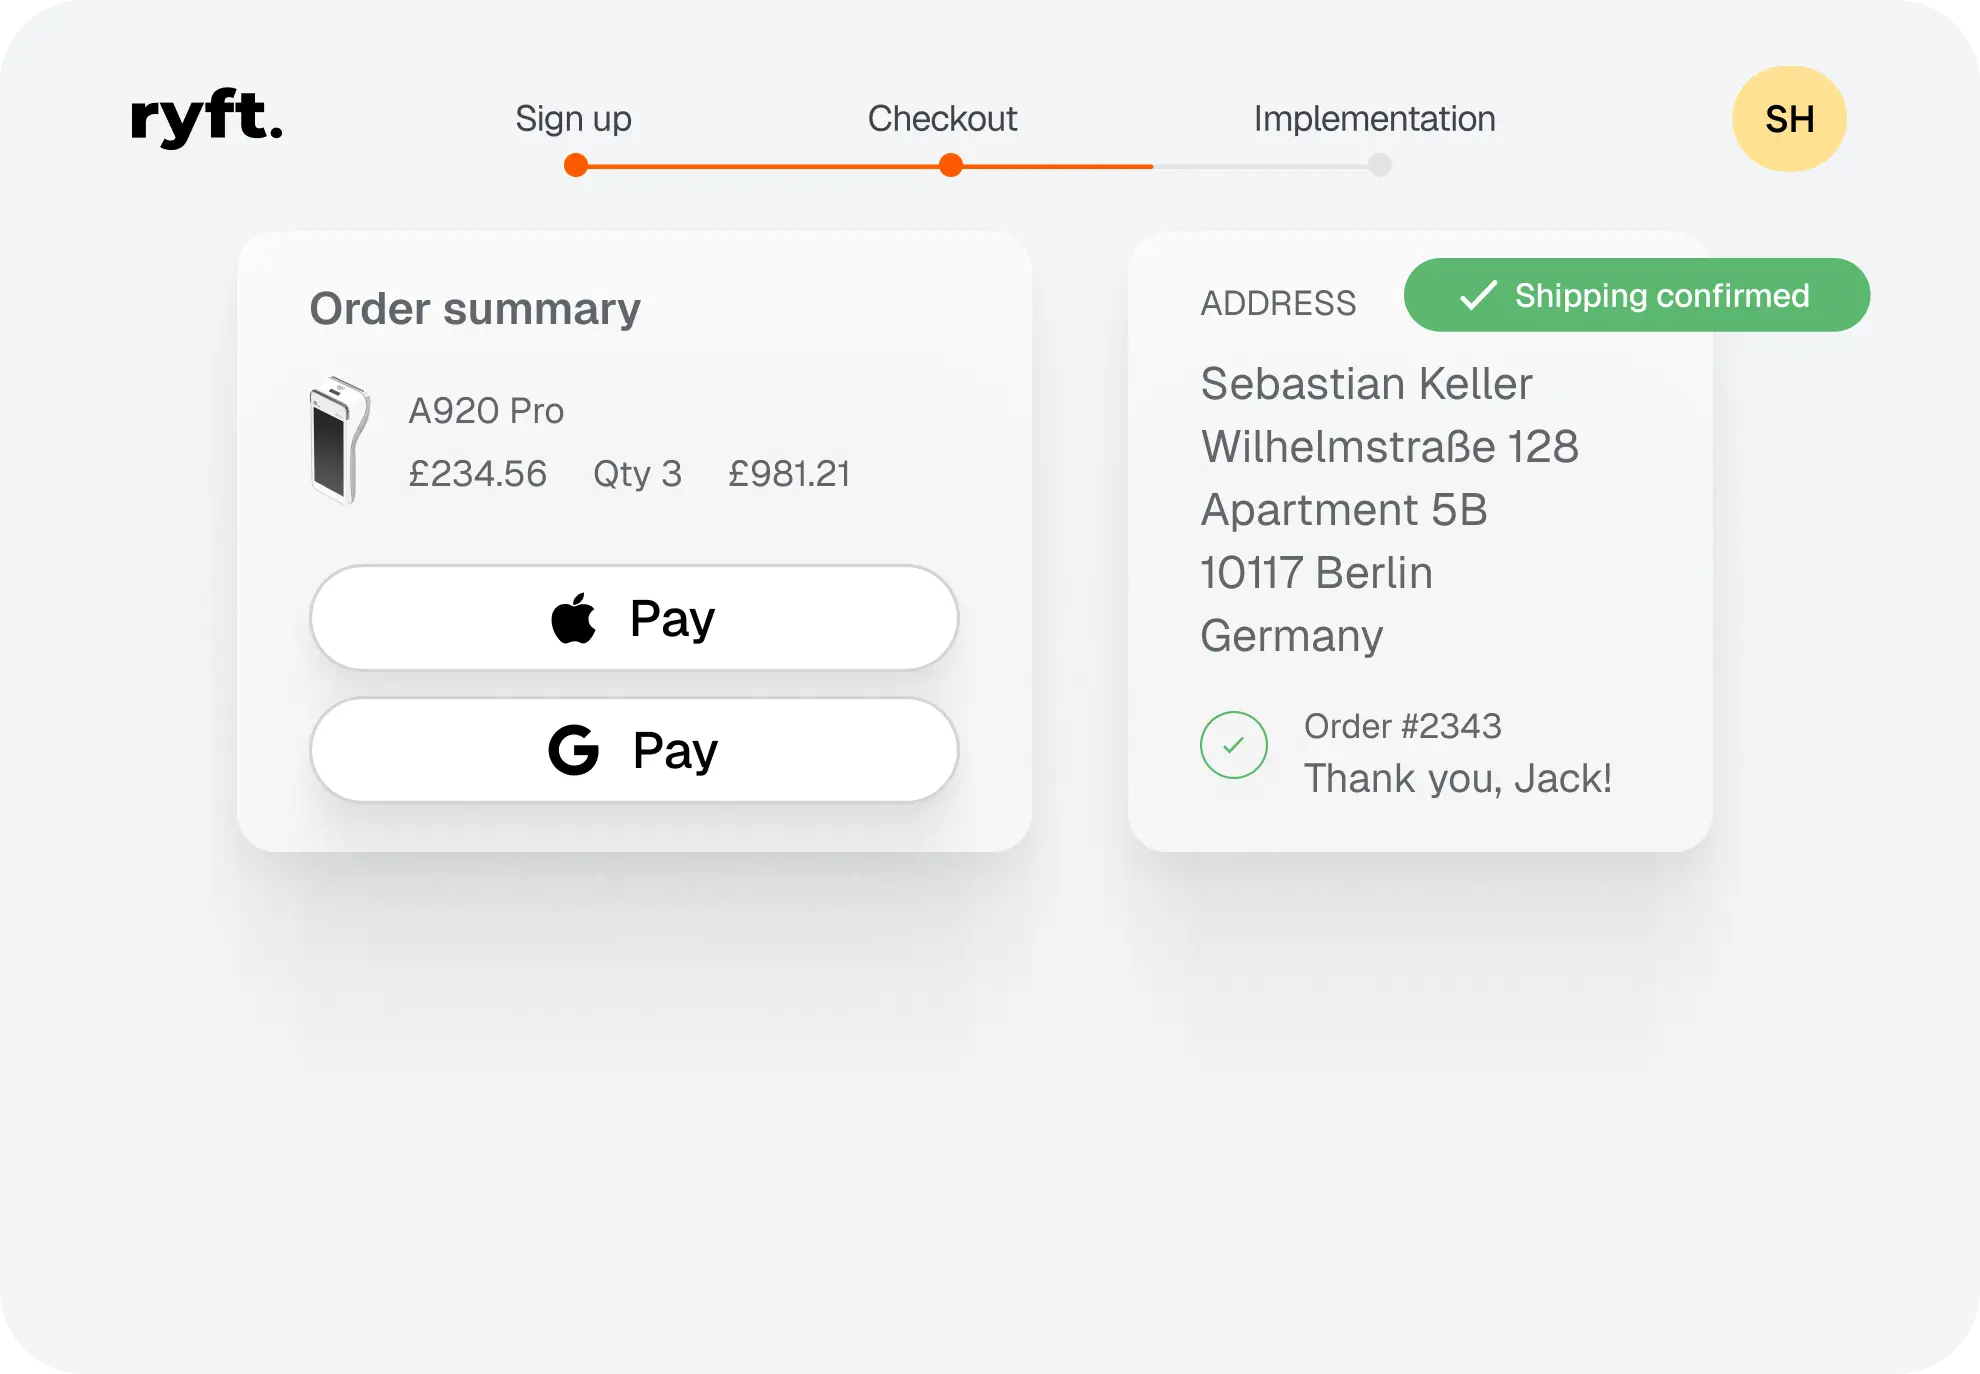Click the Qty 3 quantity label
The width and height of the screenshot is (1980, 1374).
pos(637,474)
